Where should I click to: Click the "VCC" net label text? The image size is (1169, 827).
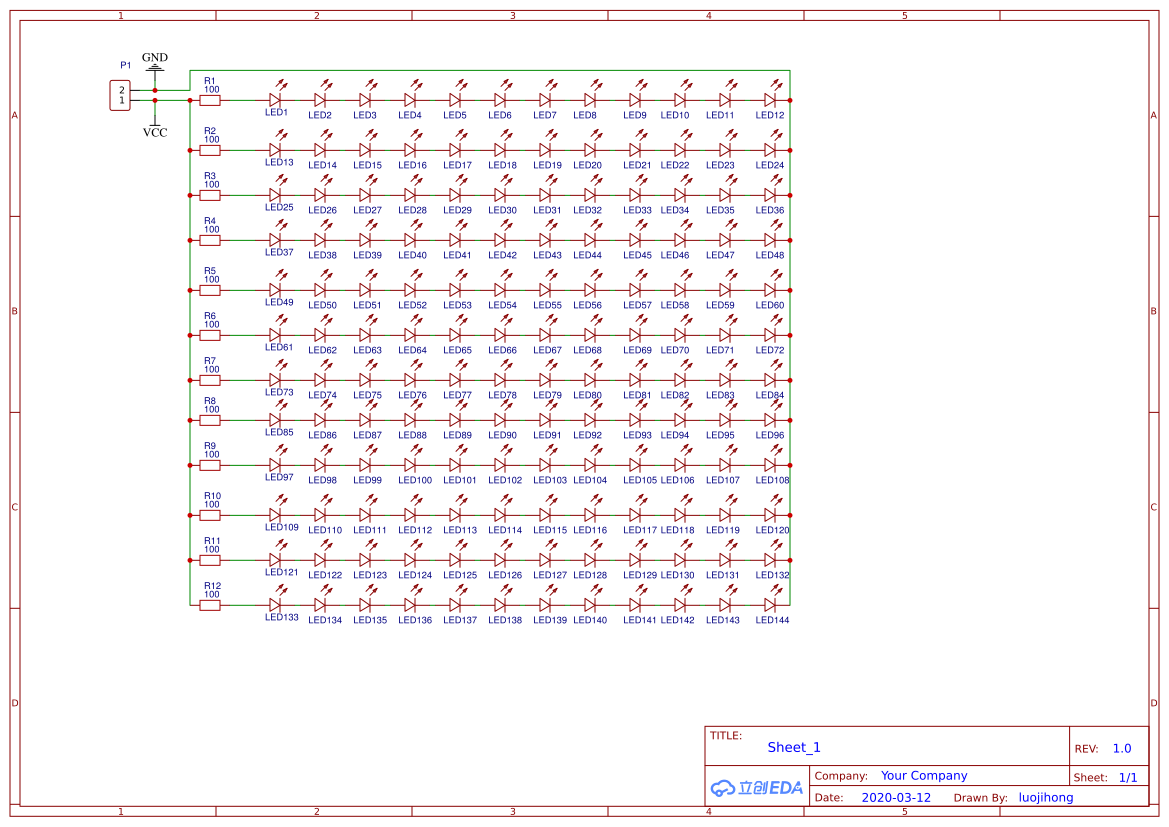155,133
